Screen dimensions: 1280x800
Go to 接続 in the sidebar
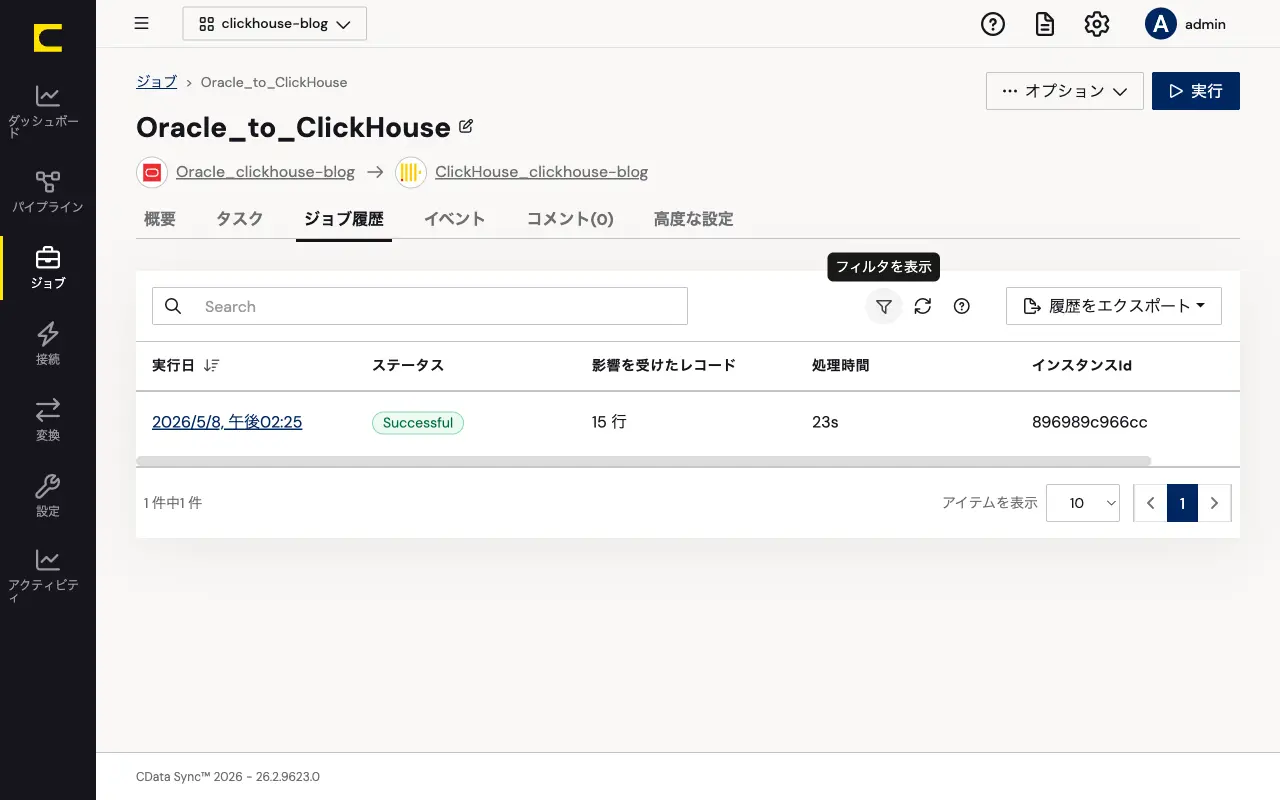pyautogui.click(x=47, y=343)
